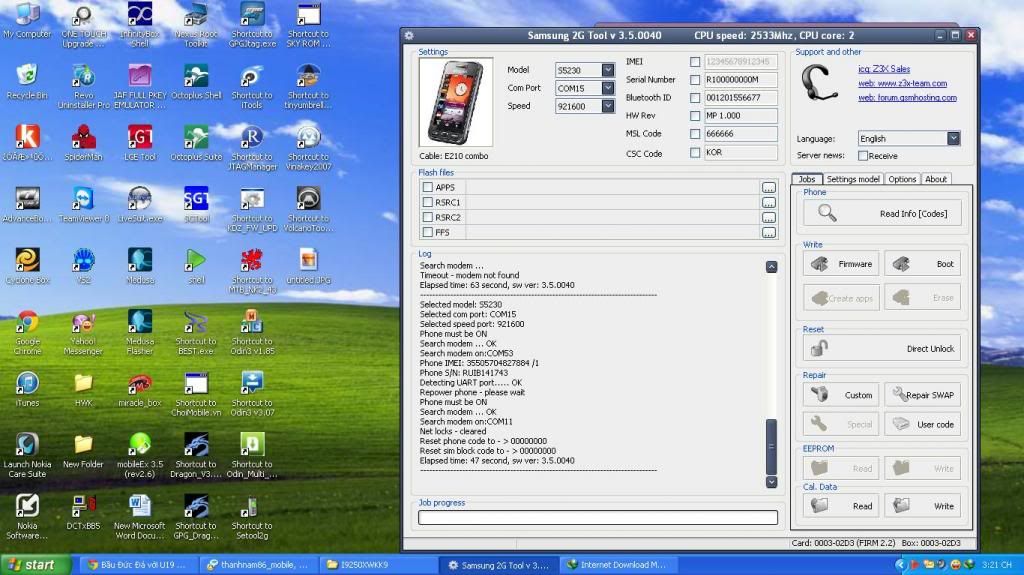Click the settings gear in Samsung tool title bar
Viewport: 1024px width, 575px height.
[x=409, y=35]
